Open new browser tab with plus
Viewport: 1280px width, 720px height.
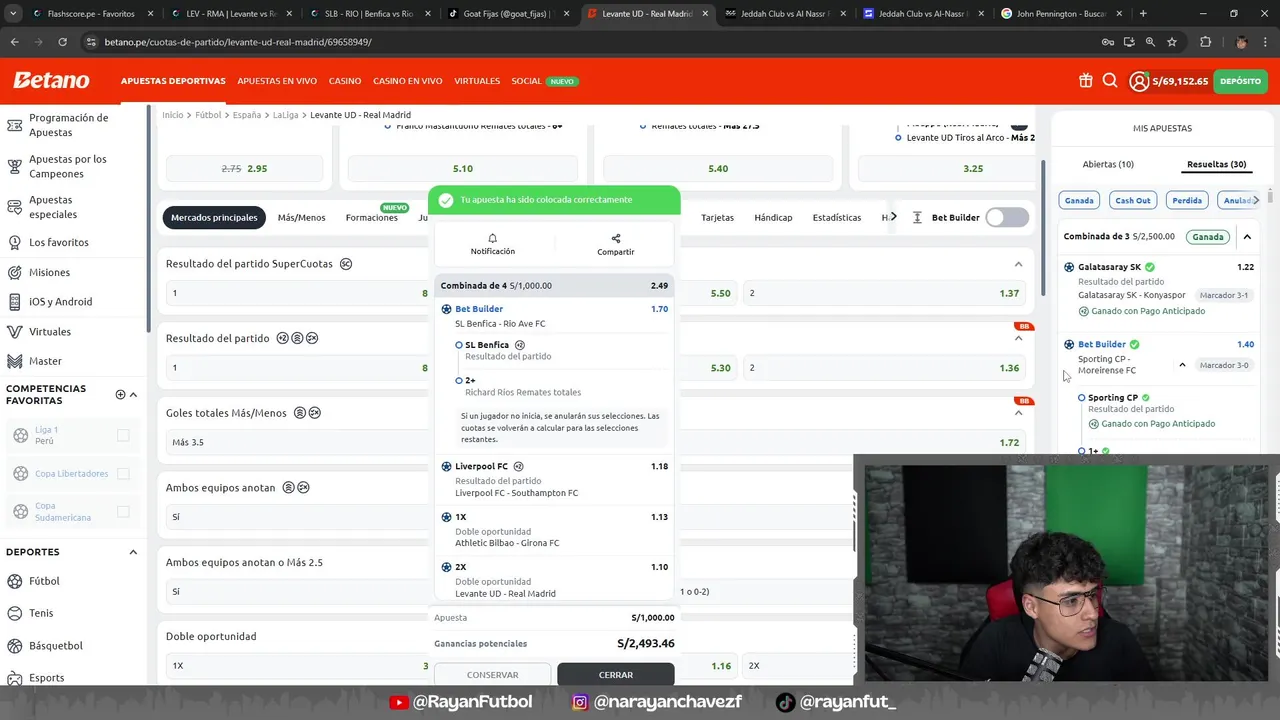pyautogui.click(x=1143, y=14)
